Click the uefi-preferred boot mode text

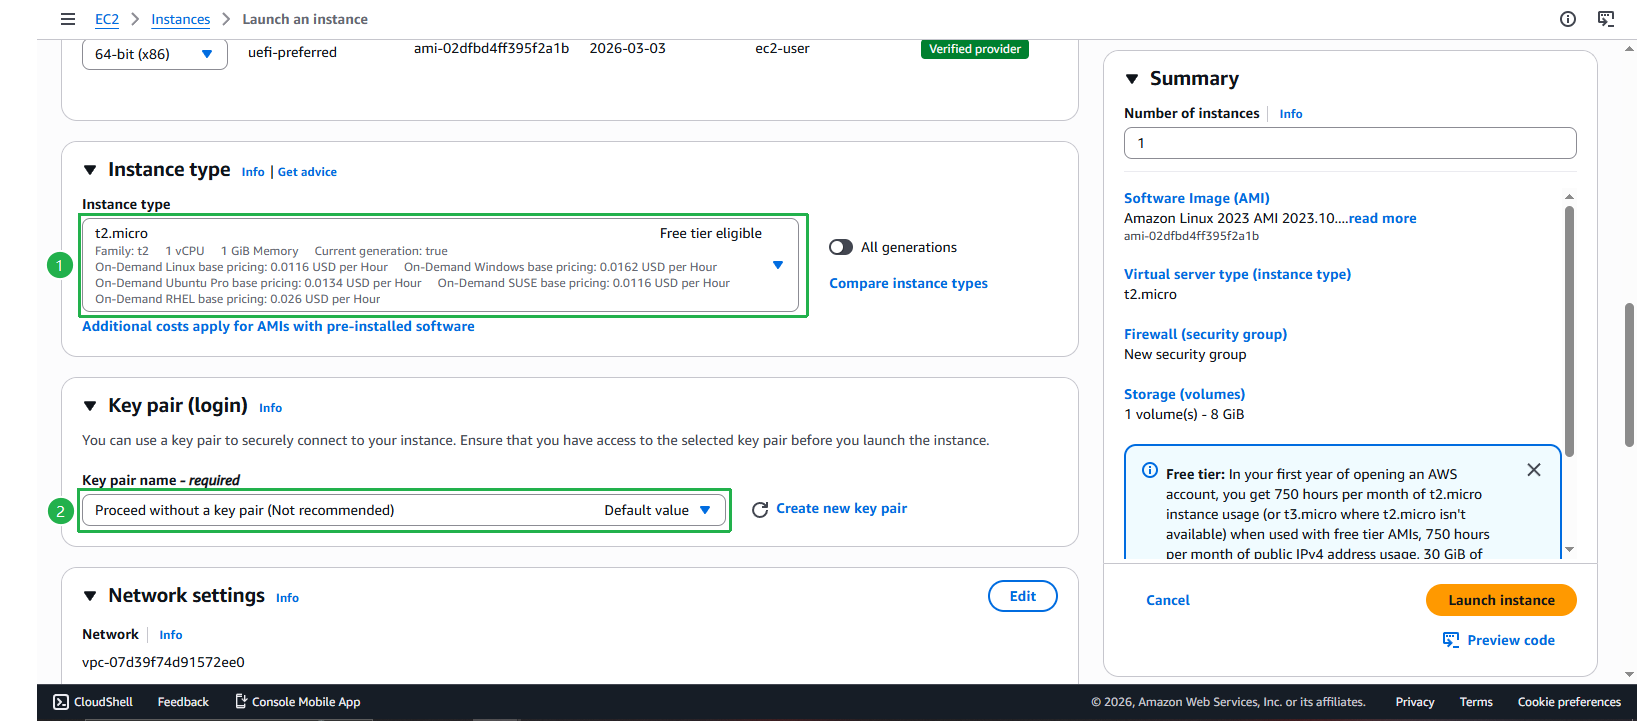[292, 52]
